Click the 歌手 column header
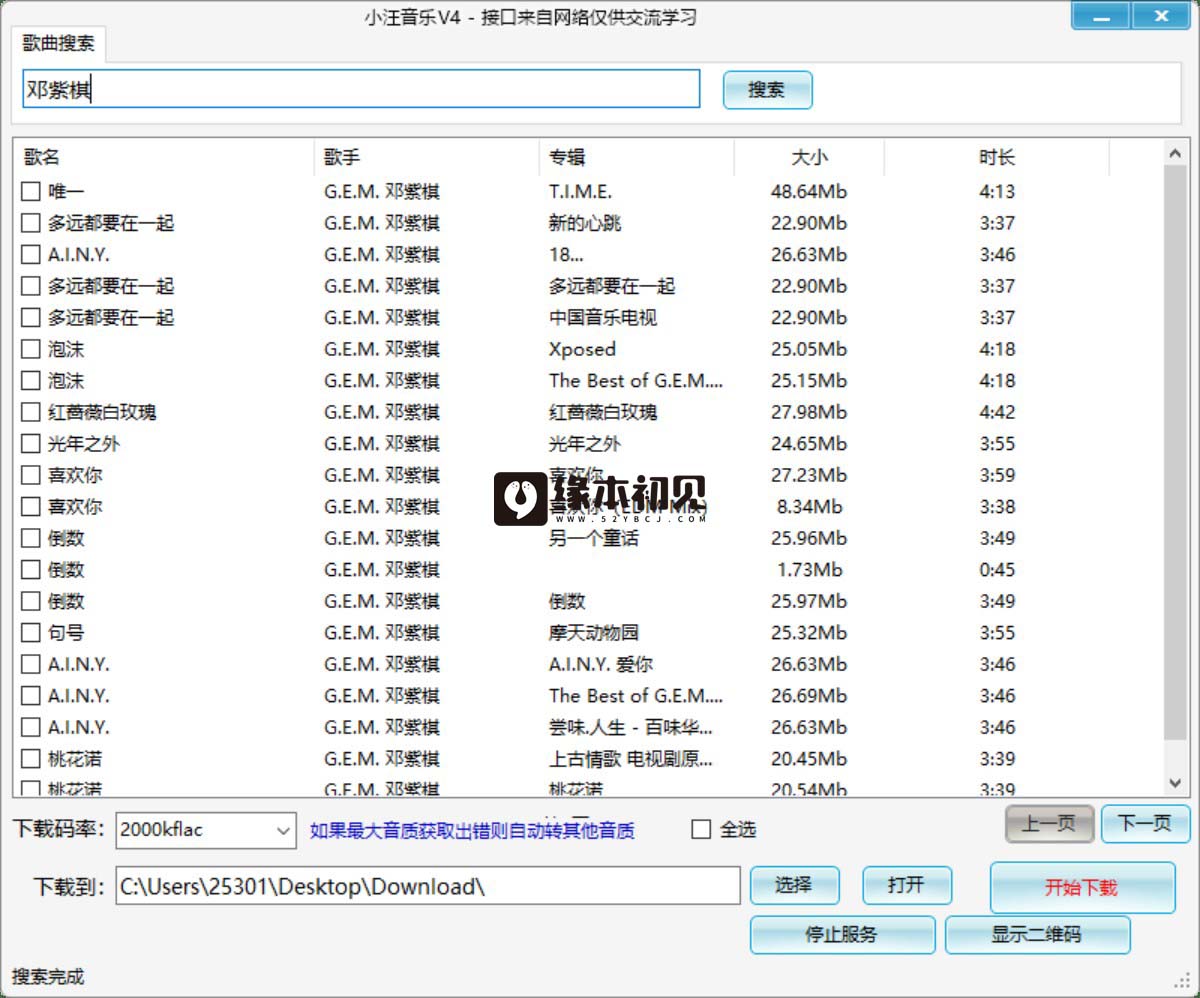The width and height of the screenshot is (1200, 998). tap(427, 157)
